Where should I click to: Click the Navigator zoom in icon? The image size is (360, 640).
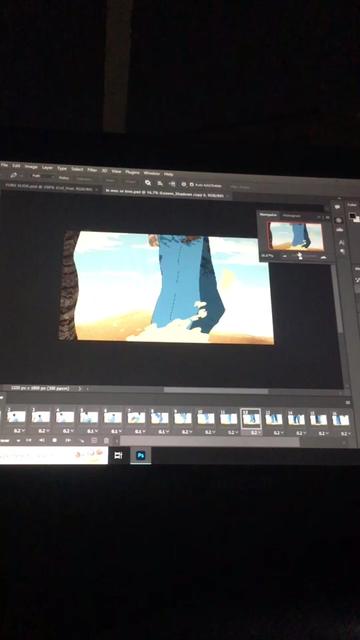point(324,257)
